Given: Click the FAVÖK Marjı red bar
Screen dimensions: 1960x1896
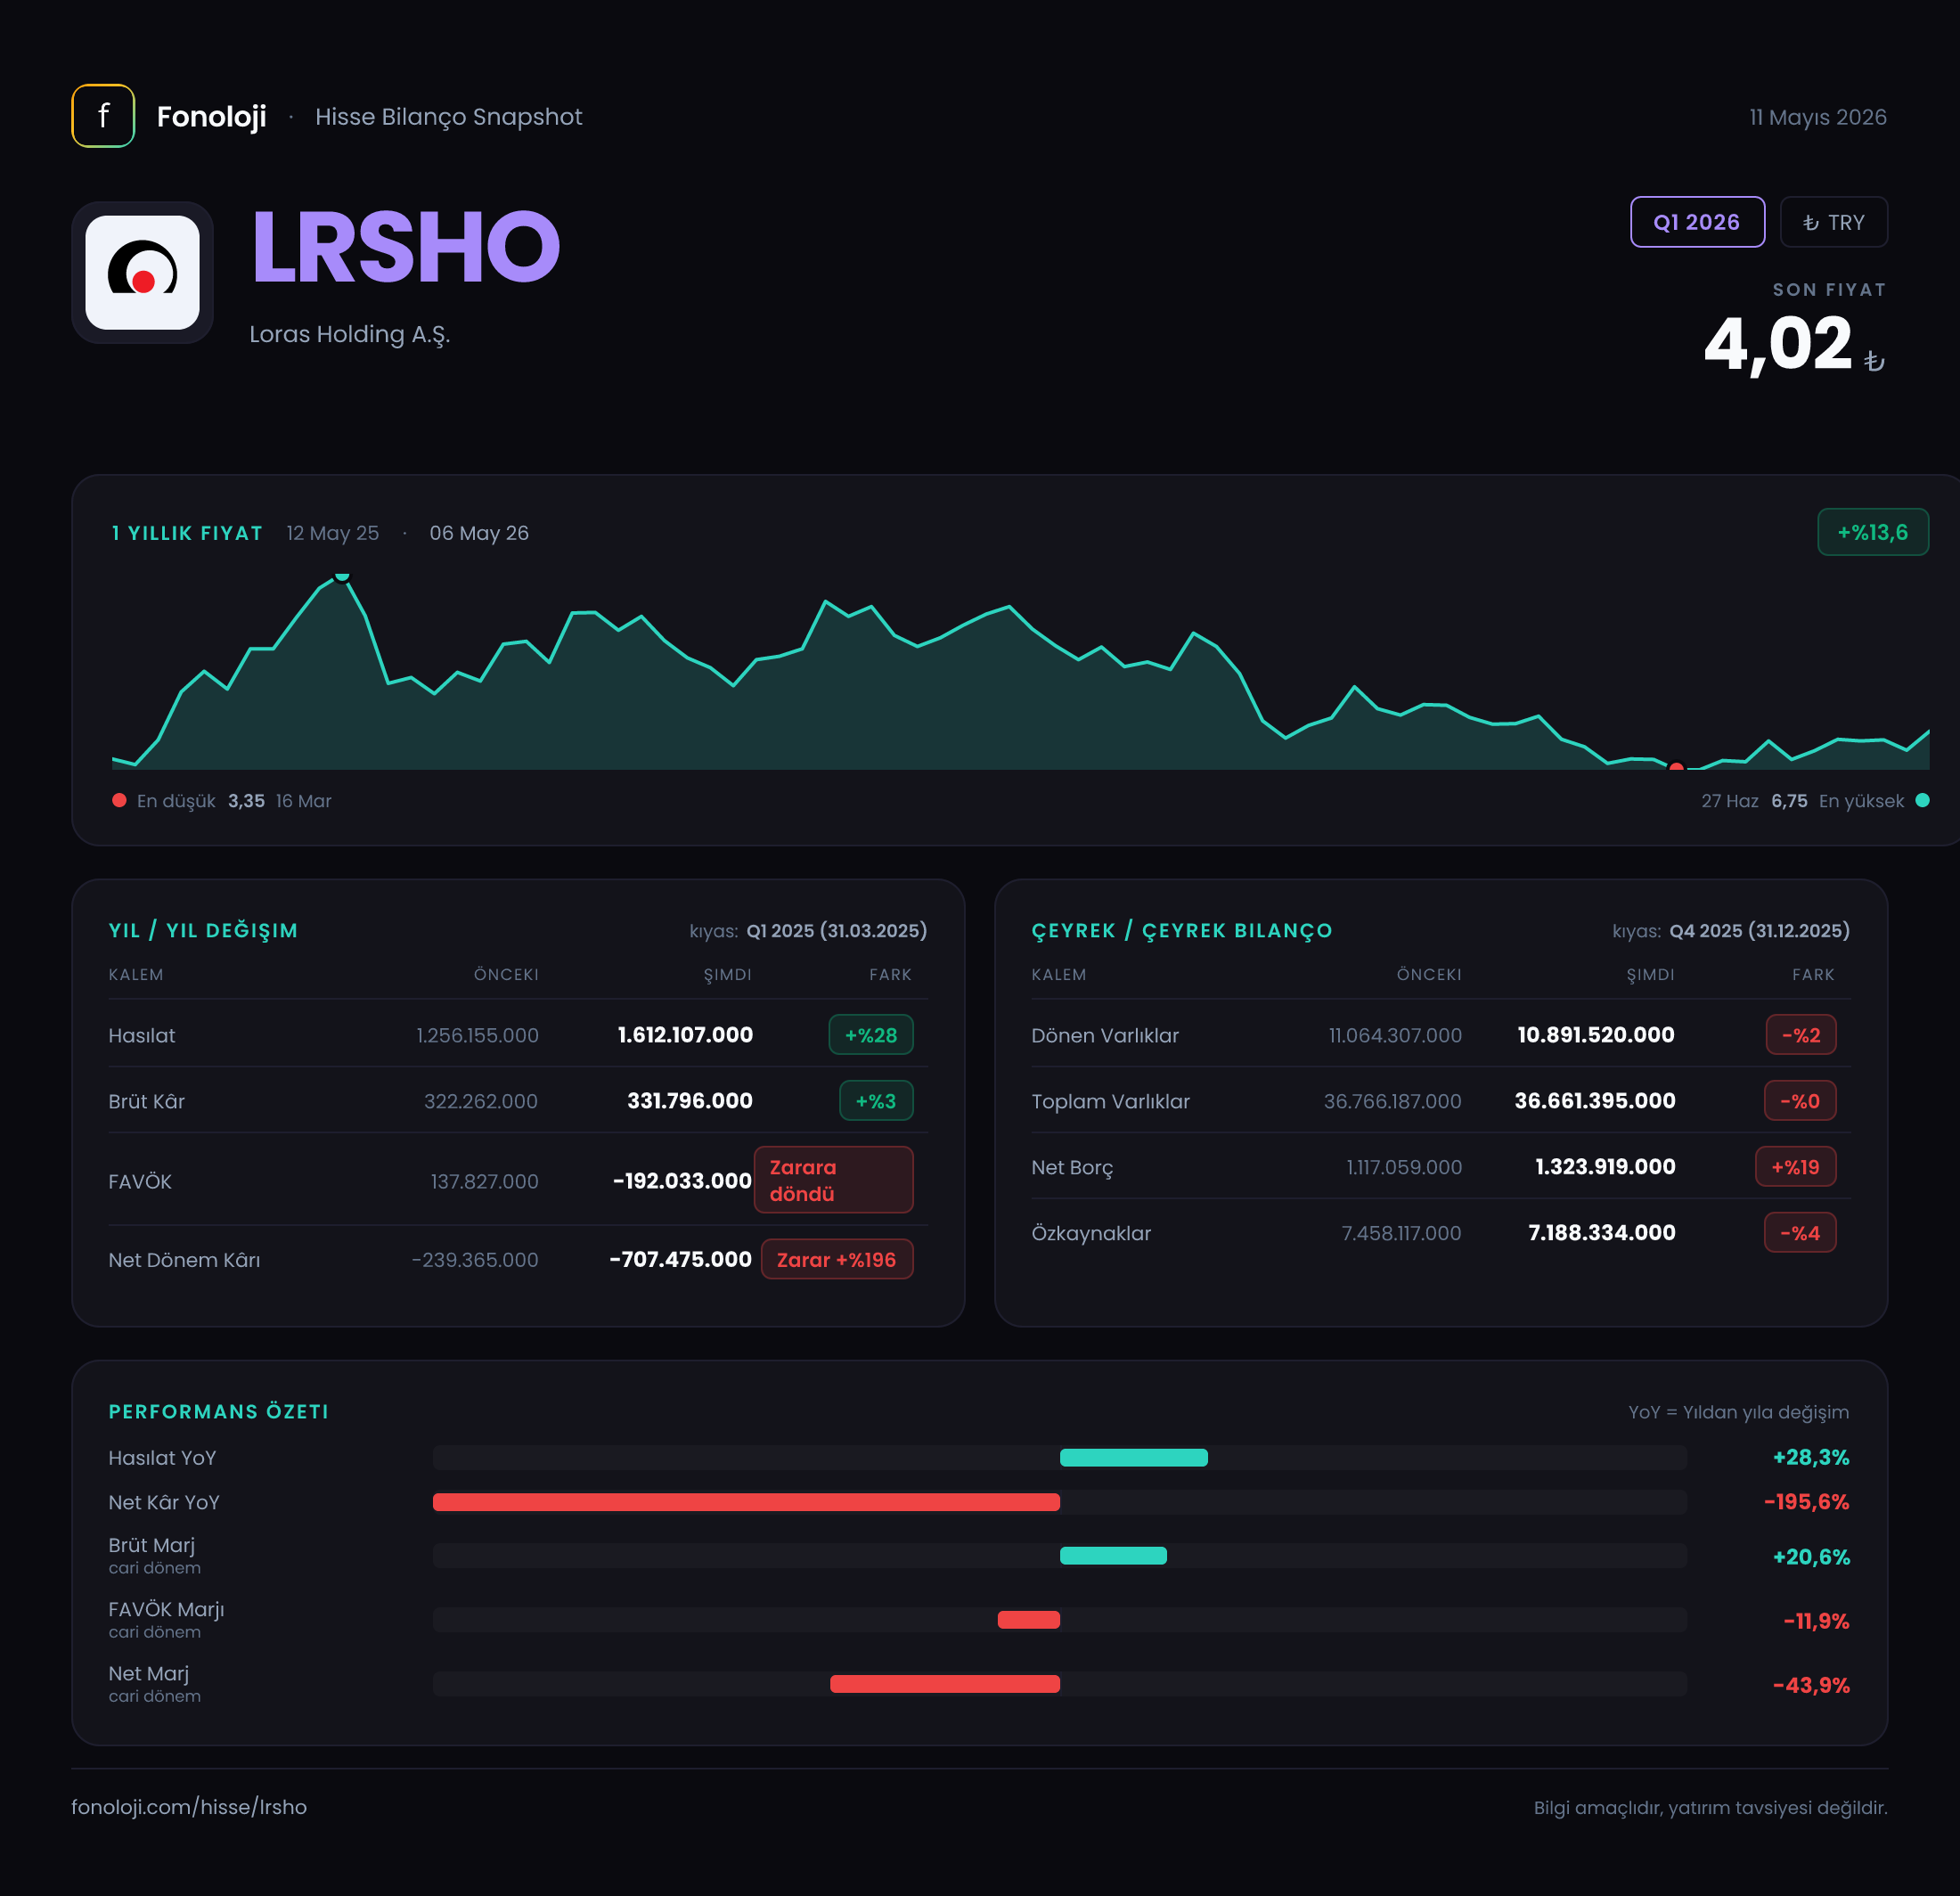Looking at the screenshot, I should [x=1029, y=1619].
